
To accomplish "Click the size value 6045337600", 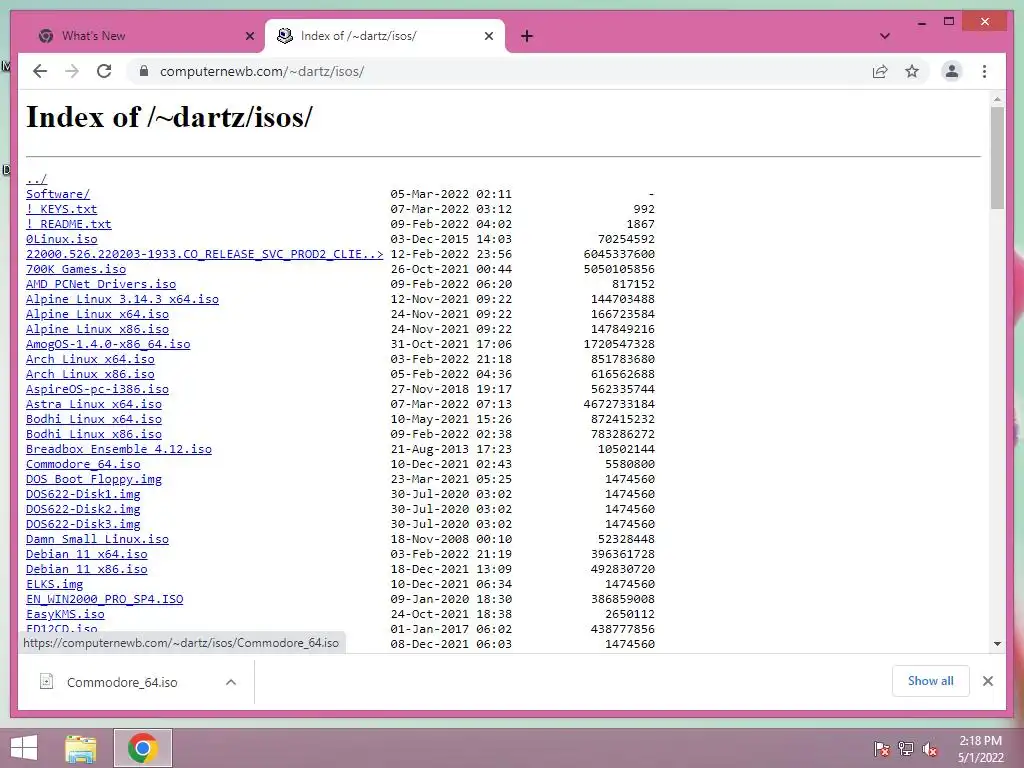I will 619,254.
